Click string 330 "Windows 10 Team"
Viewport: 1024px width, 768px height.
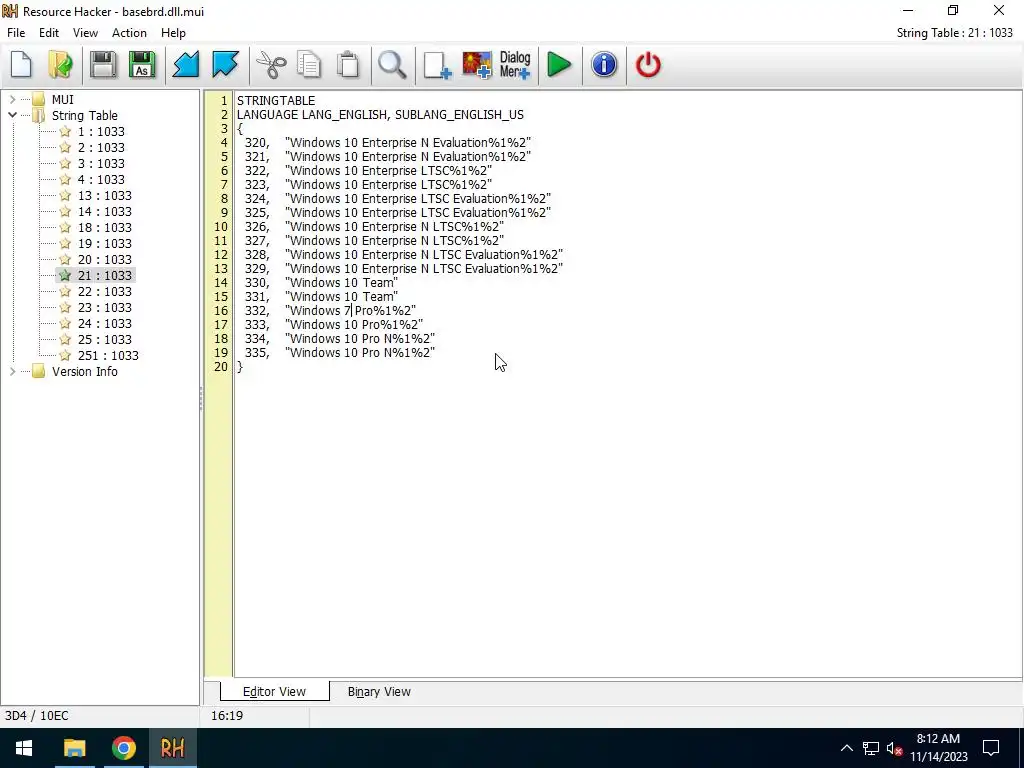(341, 283)
